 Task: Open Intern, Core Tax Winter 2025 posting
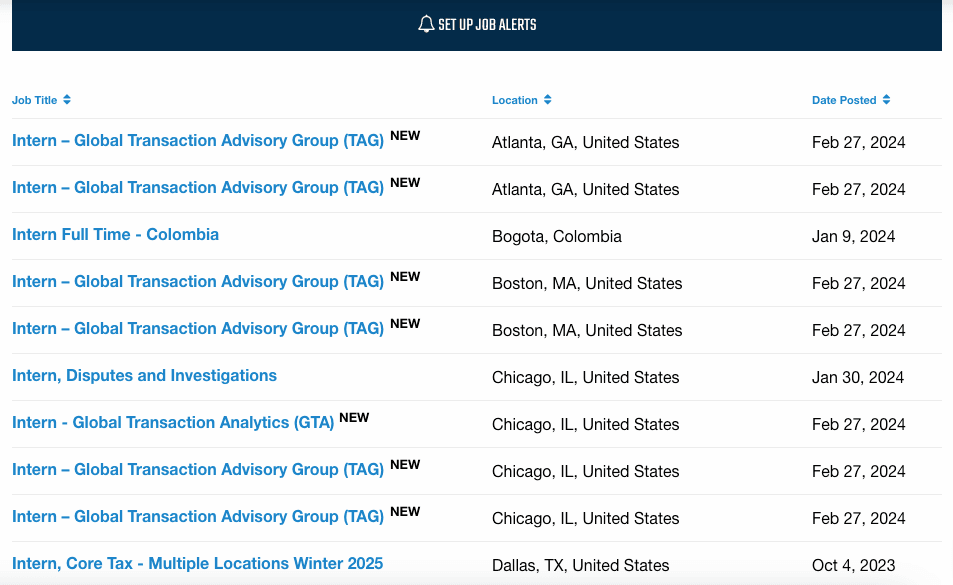point(197,564)
